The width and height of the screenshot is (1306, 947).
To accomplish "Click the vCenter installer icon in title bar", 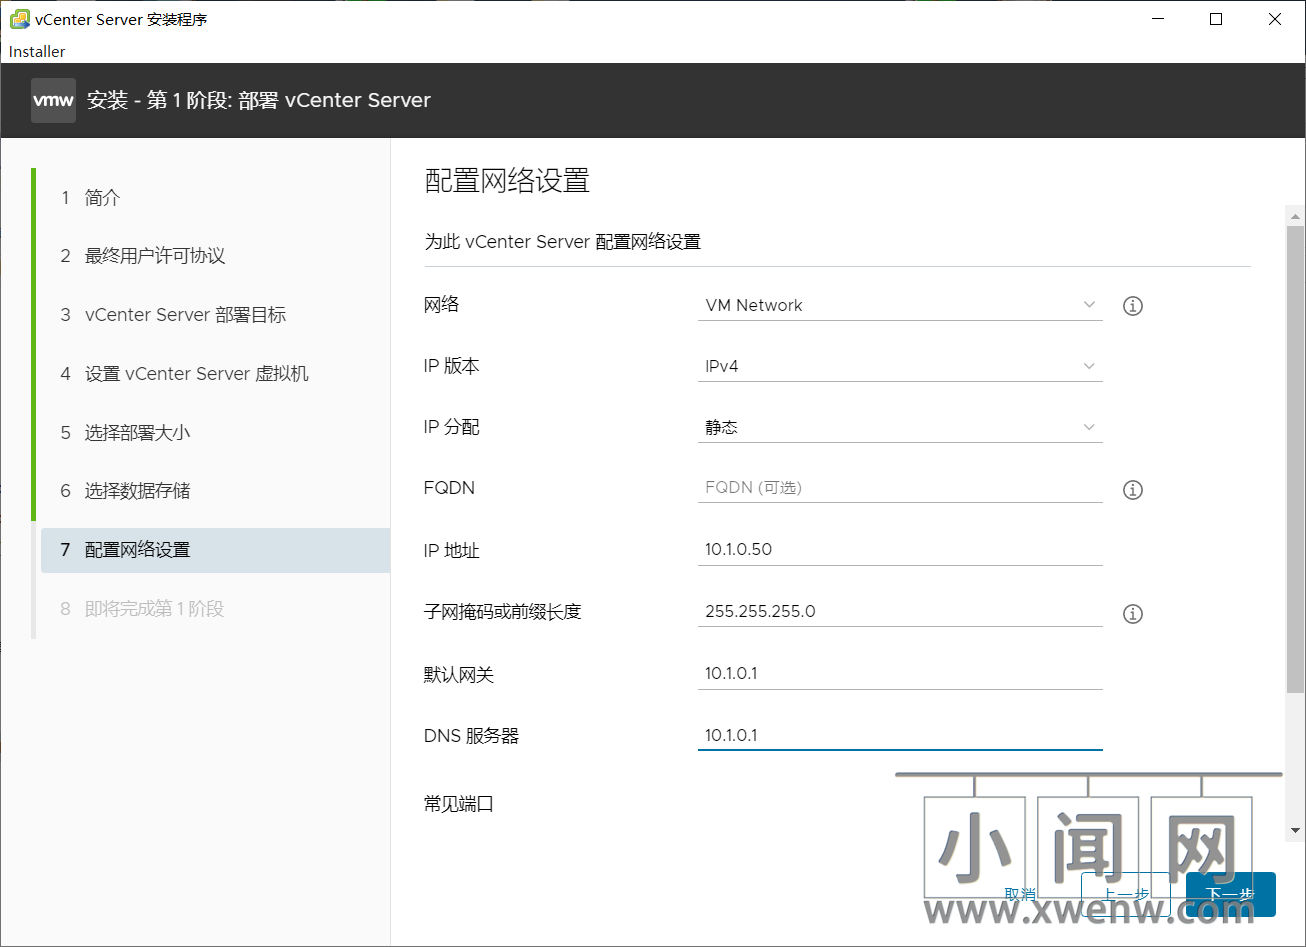I will (19, 19).
